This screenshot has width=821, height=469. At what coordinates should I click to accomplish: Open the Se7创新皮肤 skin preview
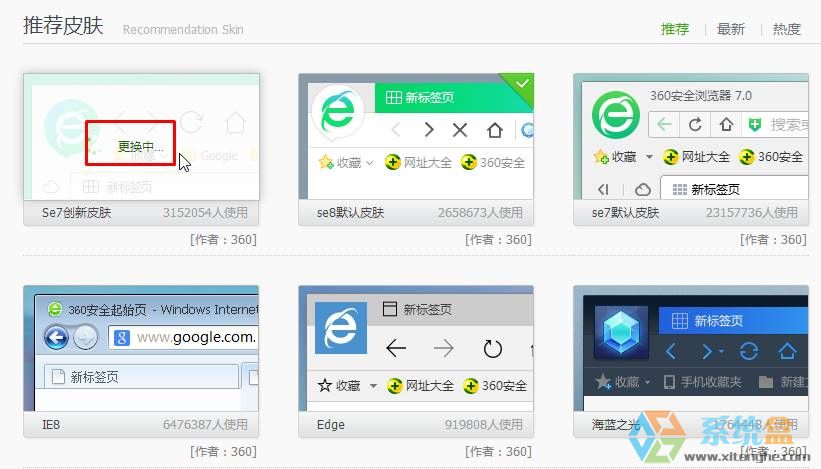[x=141, y=137]
